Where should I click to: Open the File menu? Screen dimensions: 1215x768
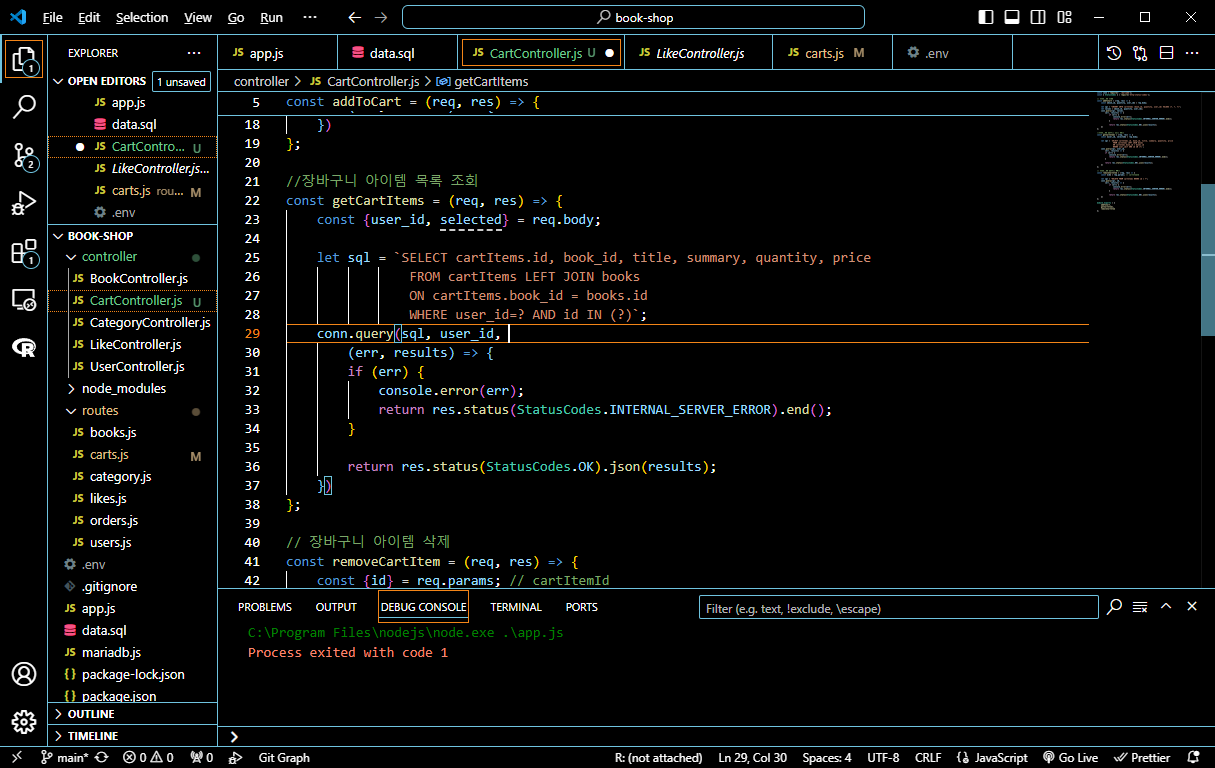tap(53, 17)
